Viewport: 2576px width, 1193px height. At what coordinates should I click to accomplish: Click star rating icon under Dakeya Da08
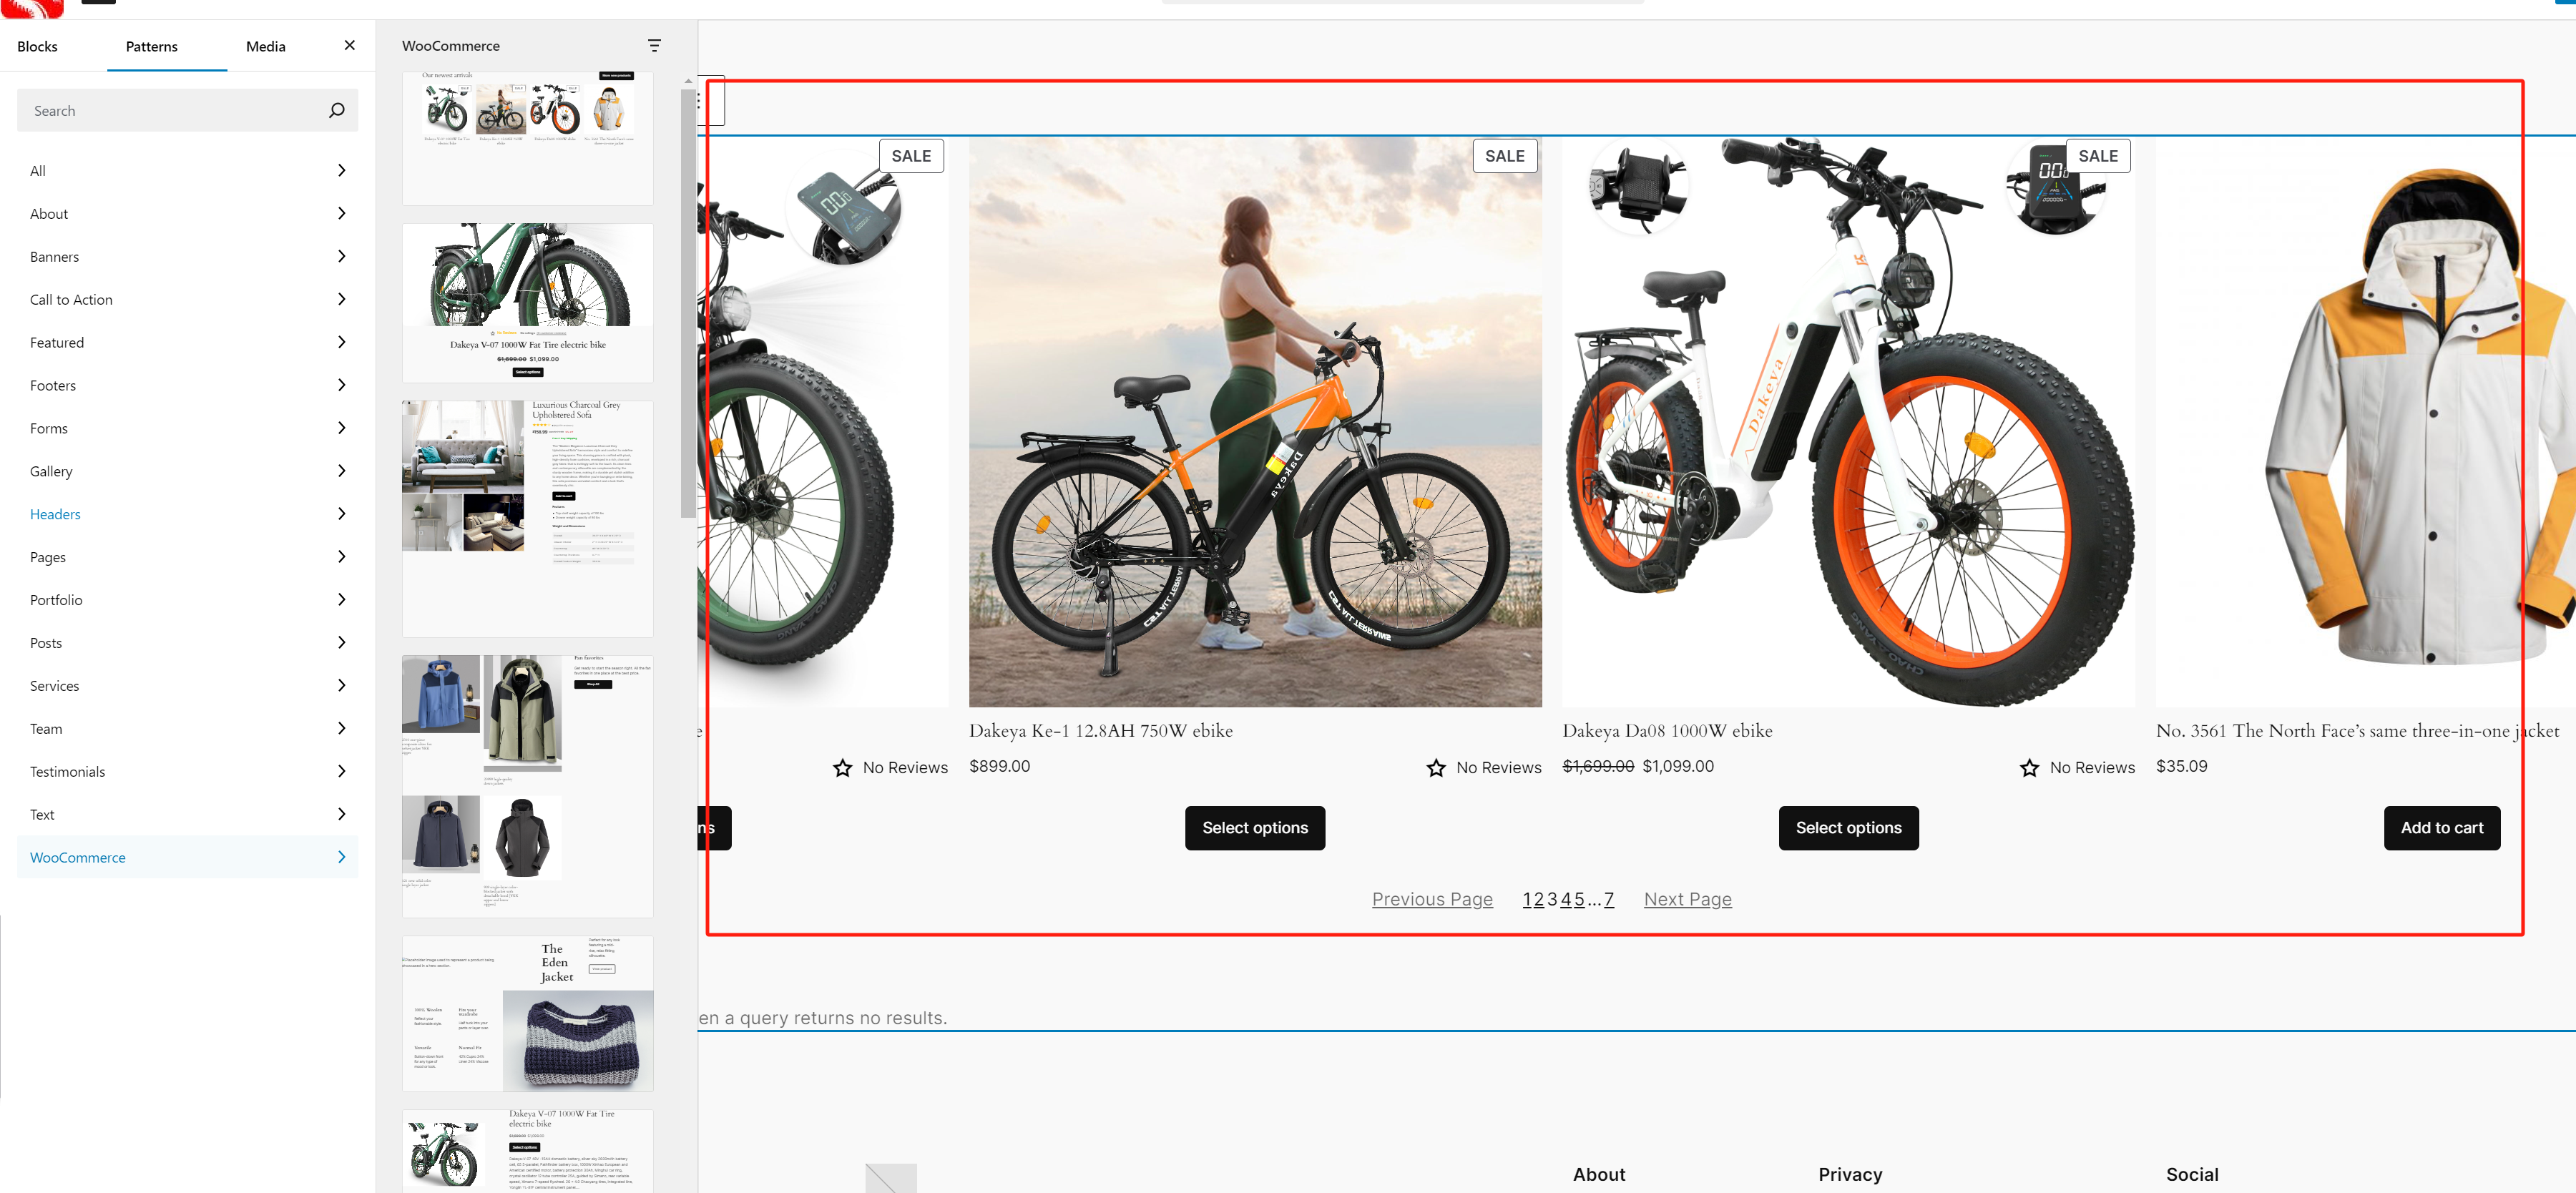2029,768
